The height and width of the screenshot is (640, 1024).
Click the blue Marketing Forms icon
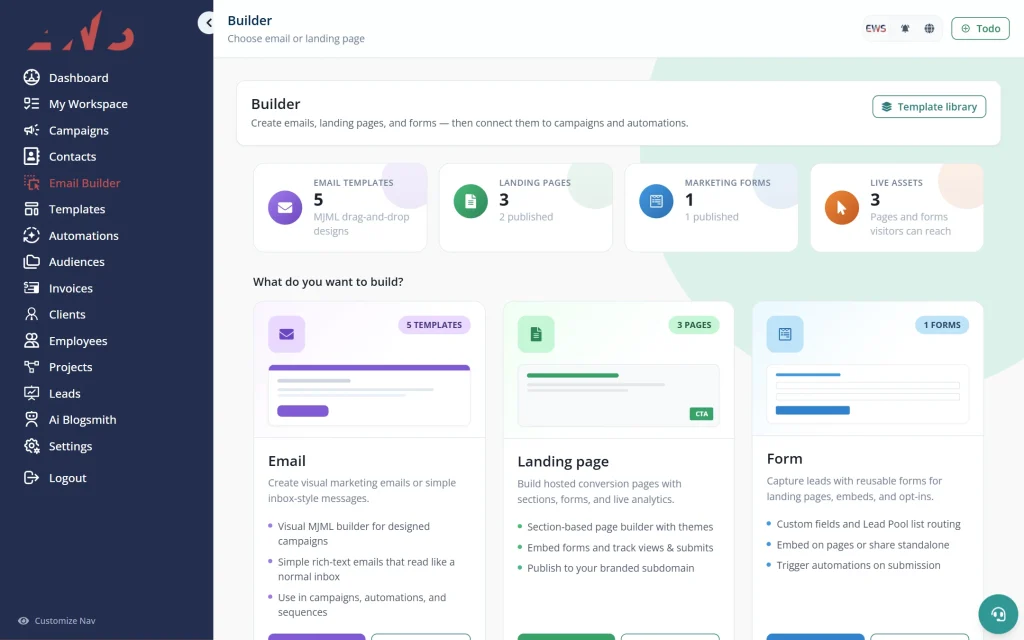point(656,202)
